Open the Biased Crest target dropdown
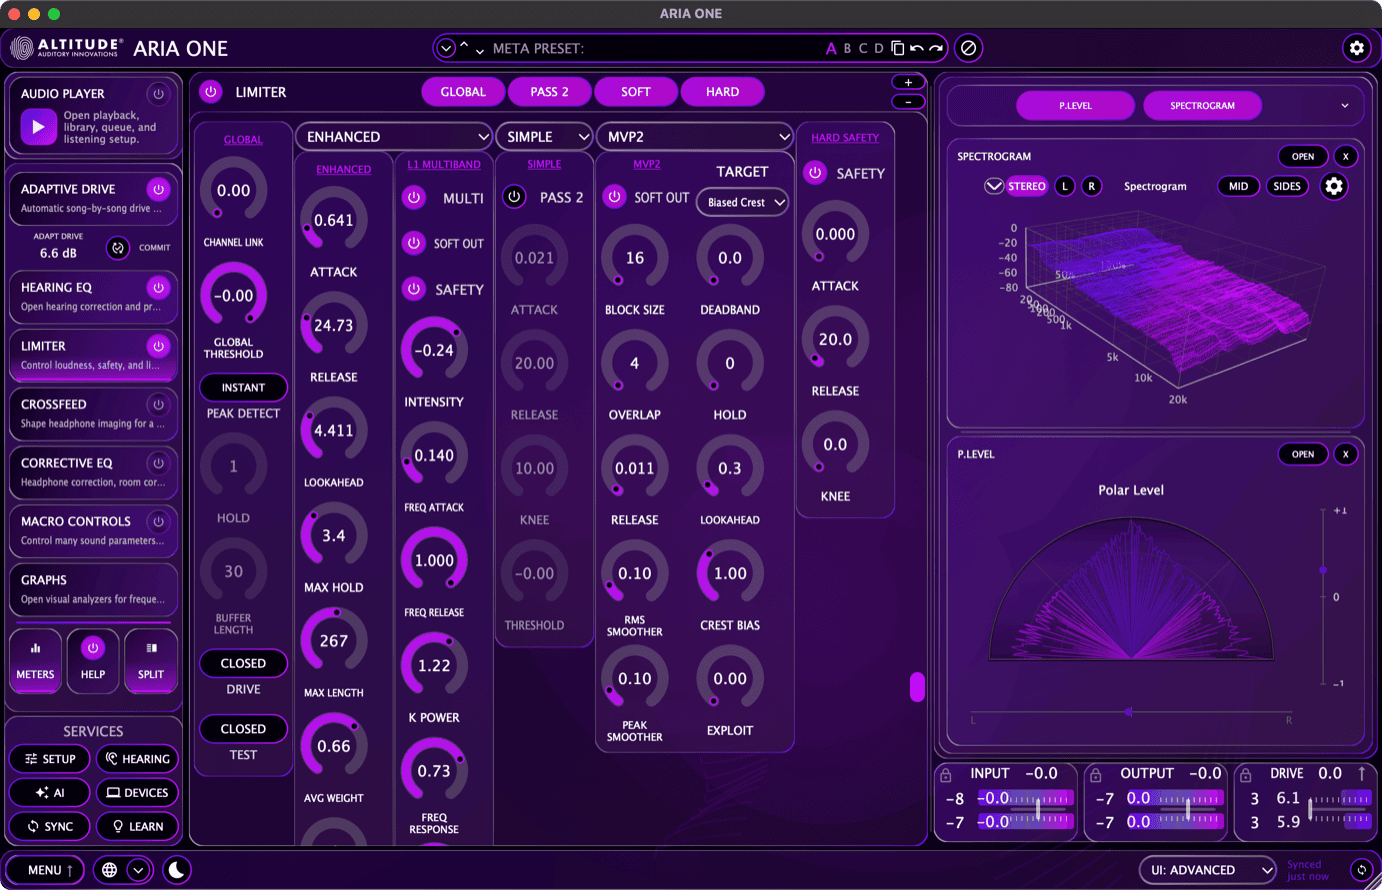 743,202
